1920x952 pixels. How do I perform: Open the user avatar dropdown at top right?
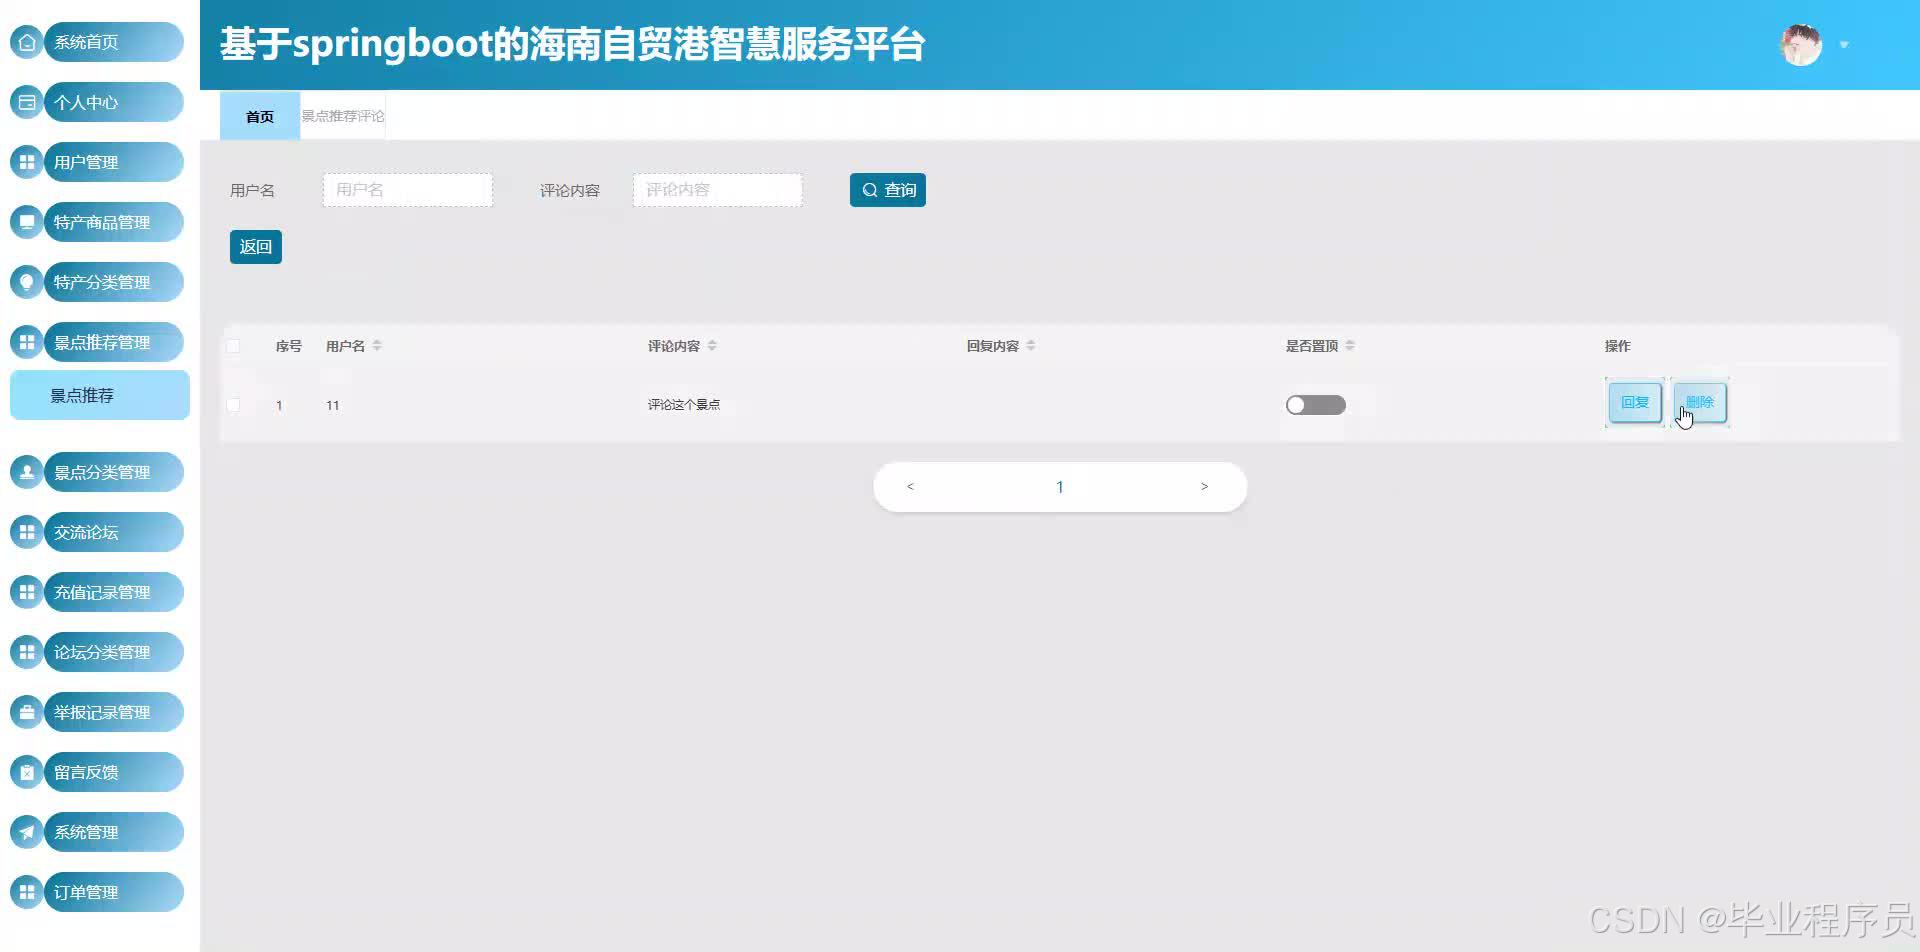click(x=1800, y=44)
